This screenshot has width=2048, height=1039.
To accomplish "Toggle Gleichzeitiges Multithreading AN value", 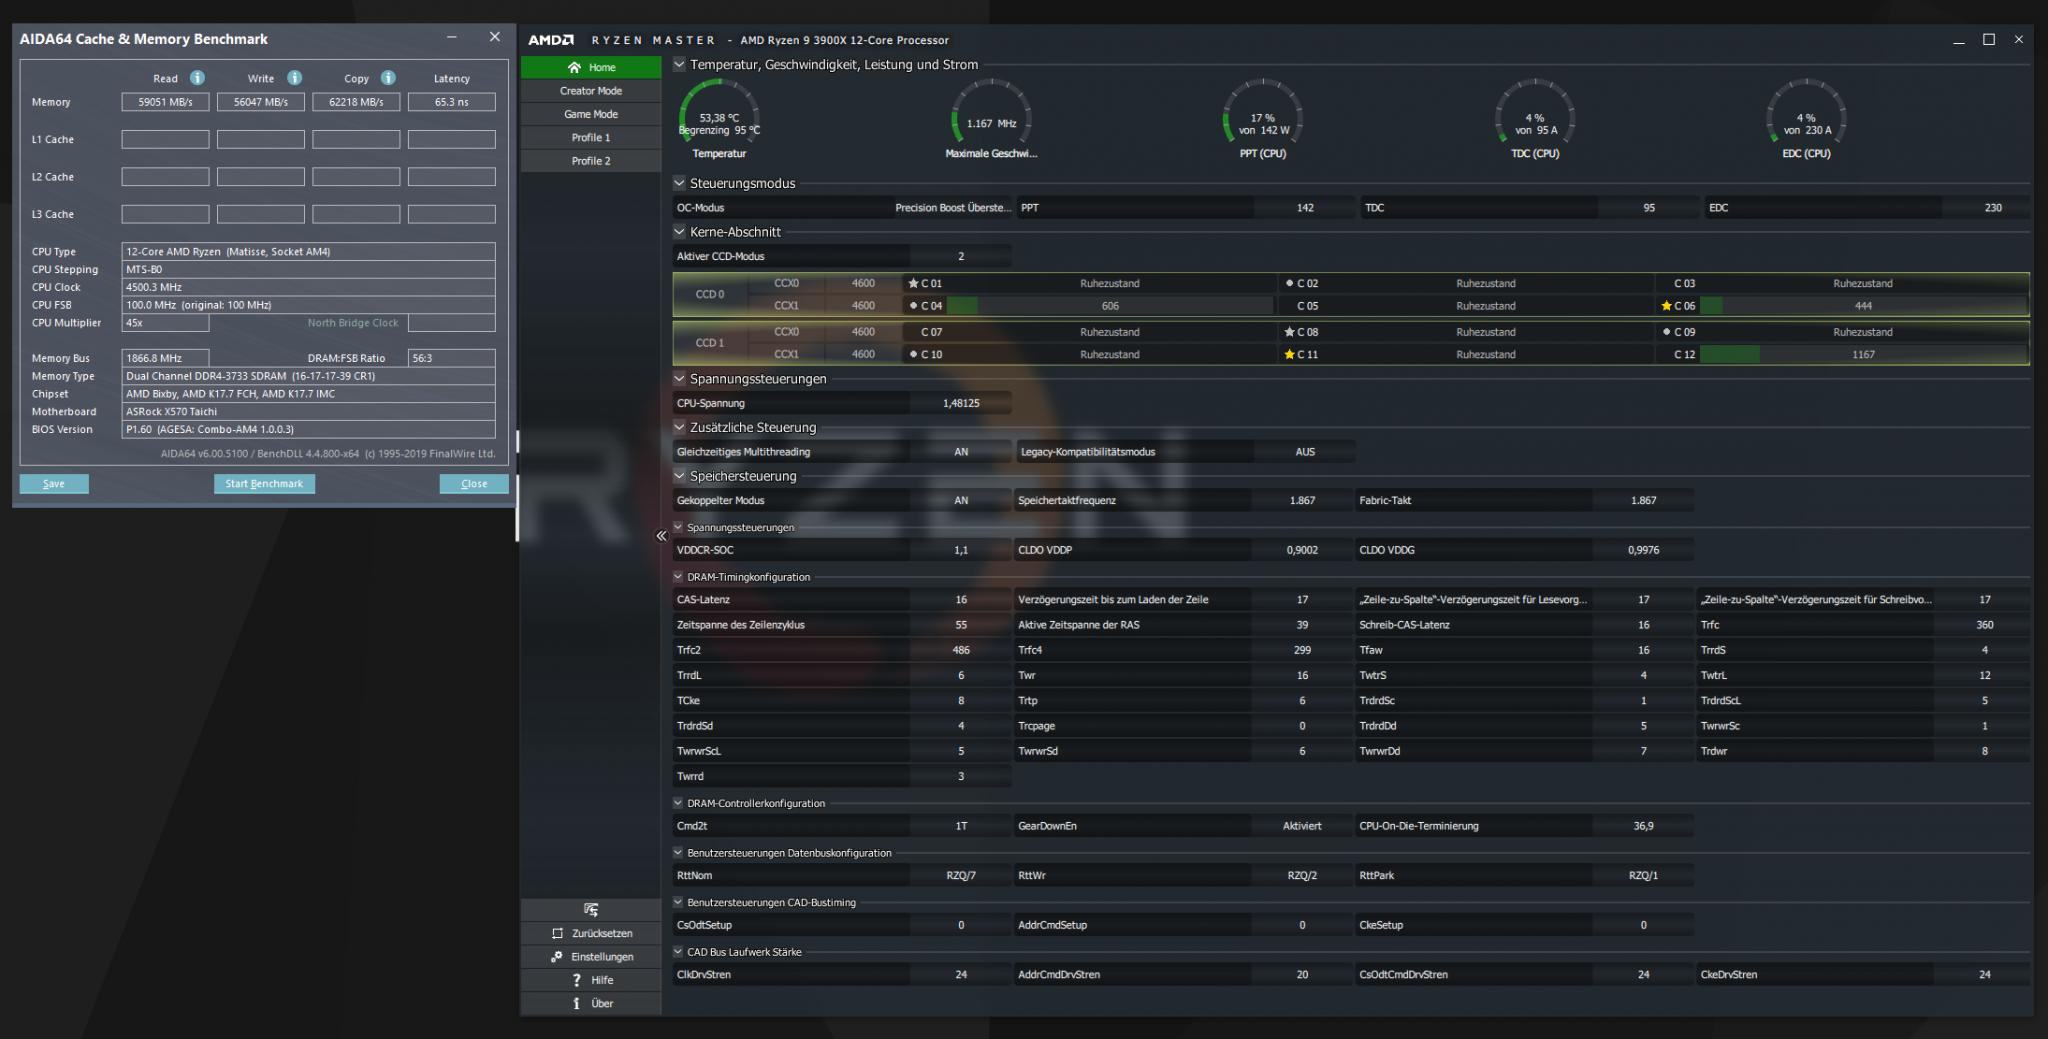I will click(x=961, y=452).
